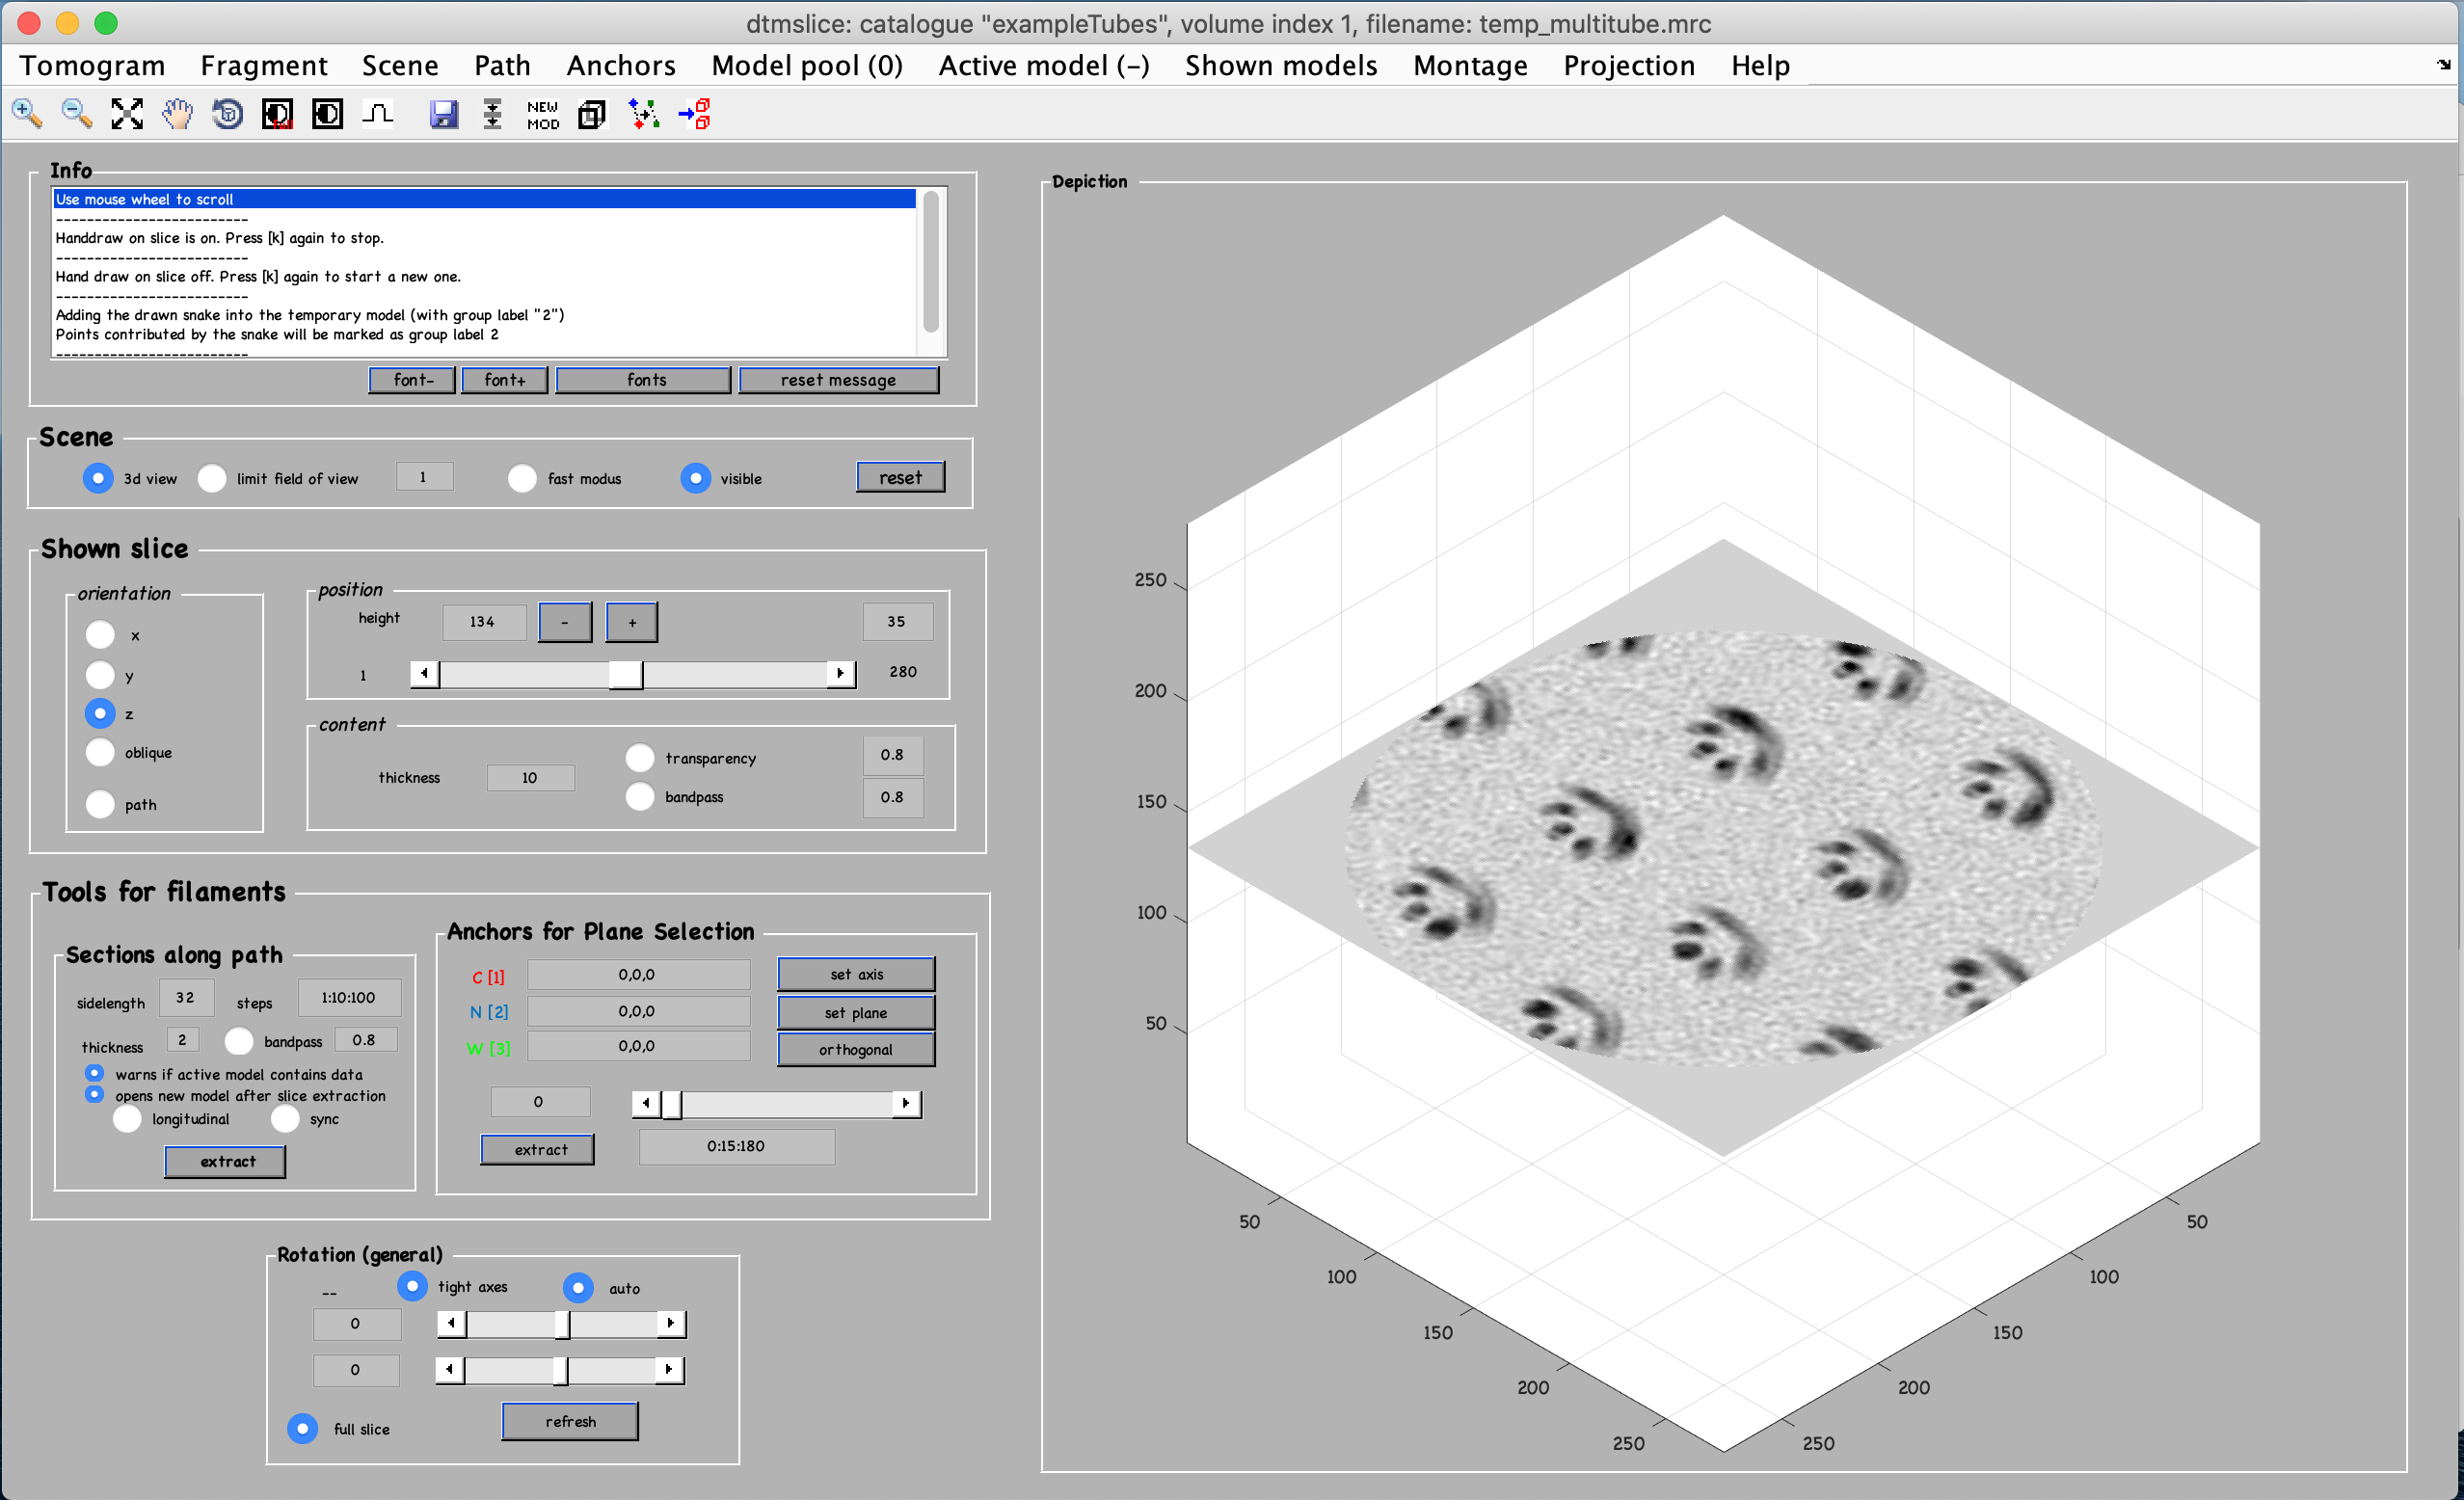
Task: Select the zoom out magnifier tool
Action: 77,114
